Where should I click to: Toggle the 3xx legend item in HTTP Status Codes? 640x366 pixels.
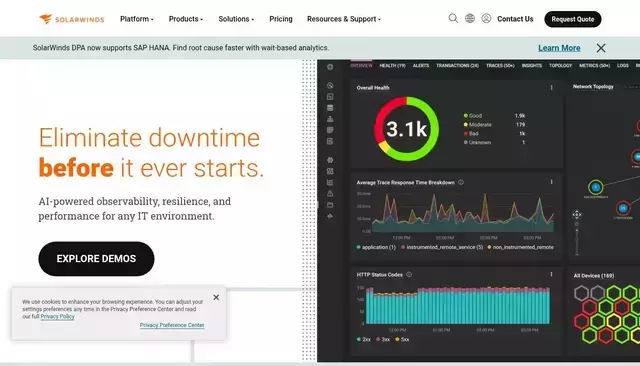coord(383,339)
